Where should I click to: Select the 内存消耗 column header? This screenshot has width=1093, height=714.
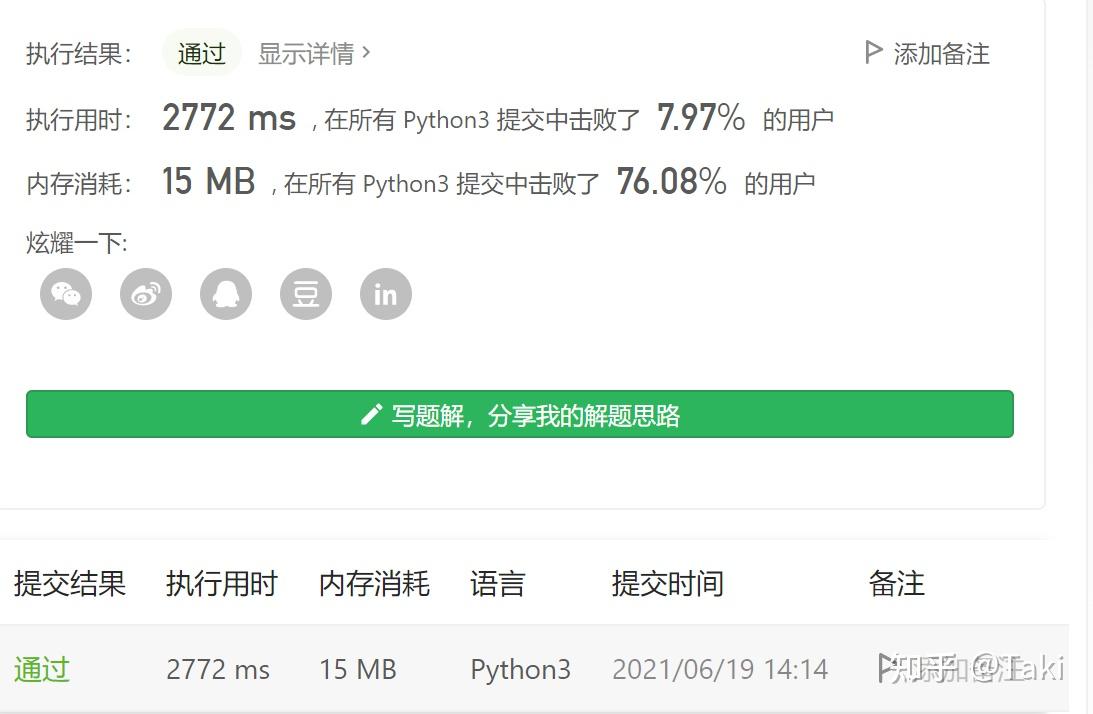pyautogui.click(x=374, y=583)
